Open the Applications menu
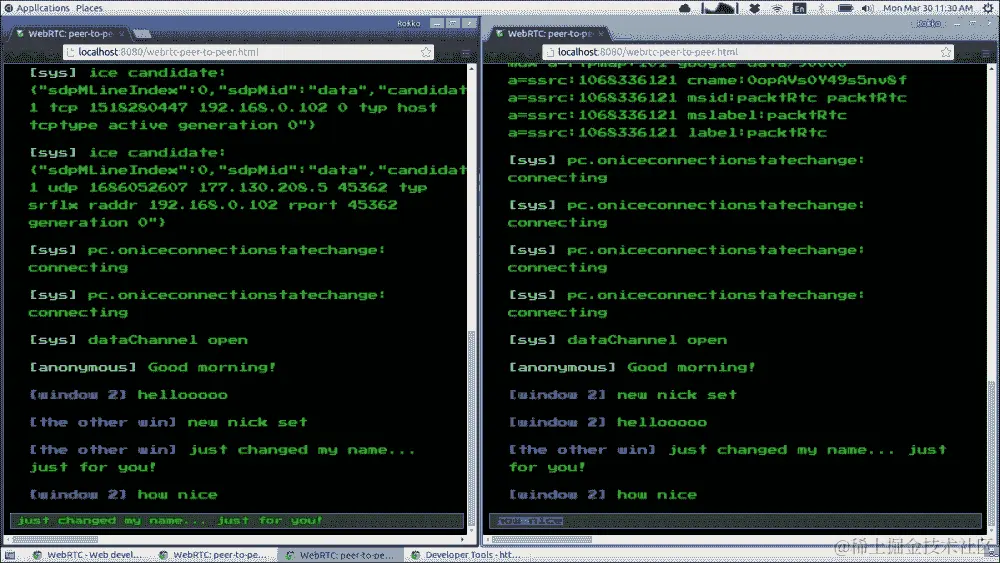The width and height of the screenshot is (1000, 563). (x=43, y=8)
